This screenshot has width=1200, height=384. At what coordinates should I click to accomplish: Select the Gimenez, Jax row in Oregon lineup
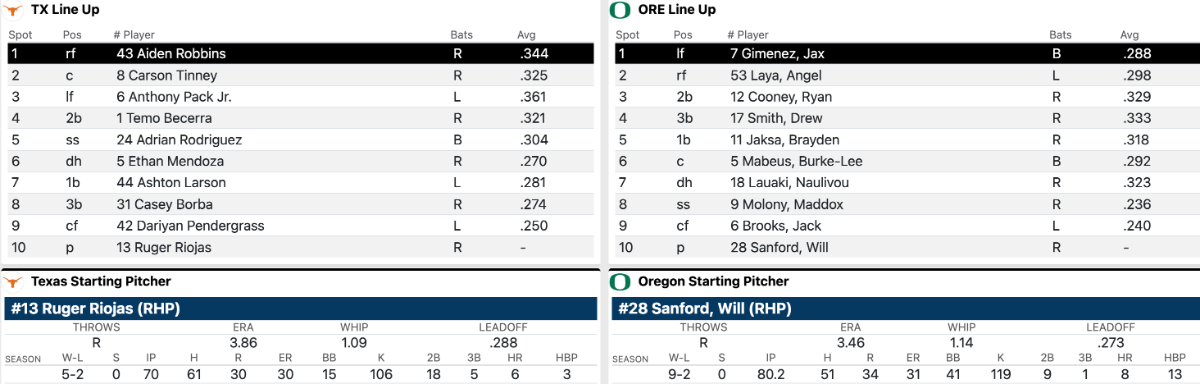905,54
